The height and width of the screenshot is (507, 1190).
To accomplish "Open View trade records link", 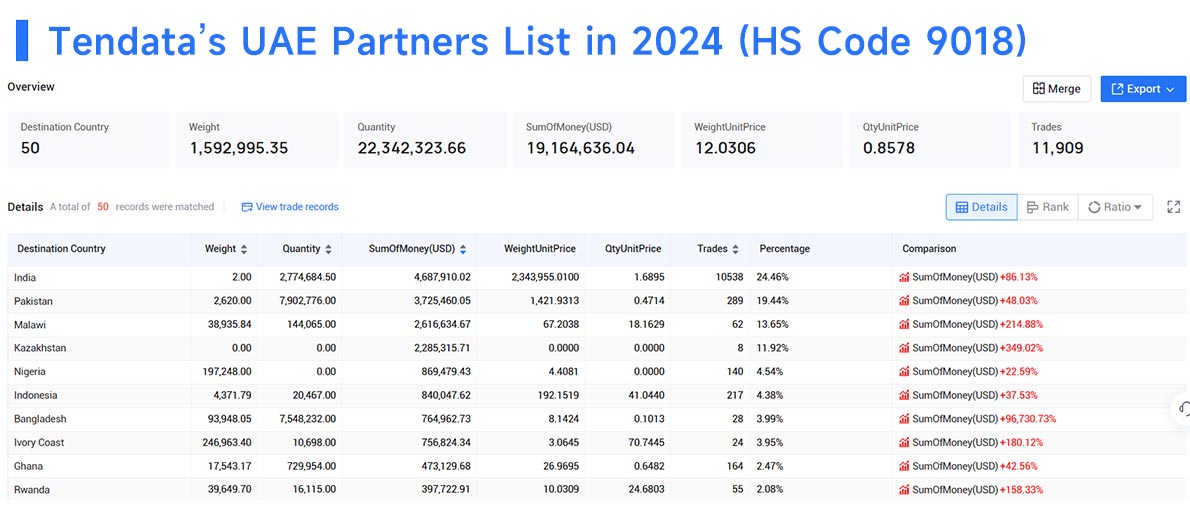I will pyautogui.click(x=290, y=206).
